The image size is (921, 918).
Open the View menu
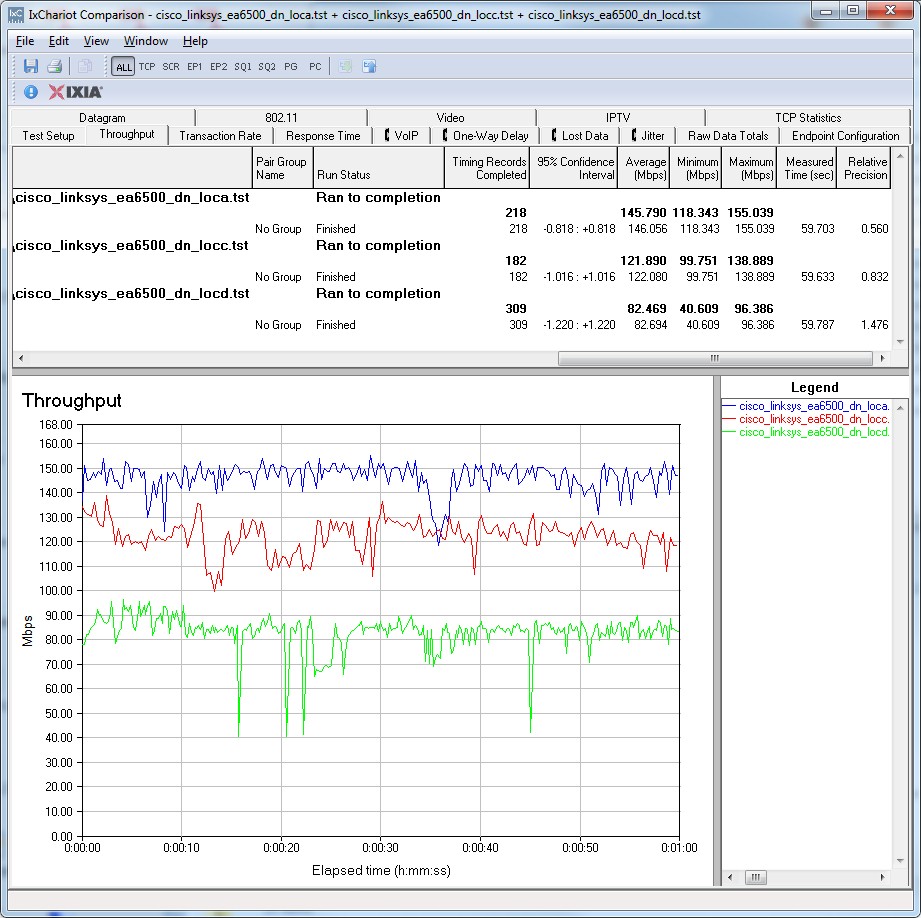click(96, 41)
